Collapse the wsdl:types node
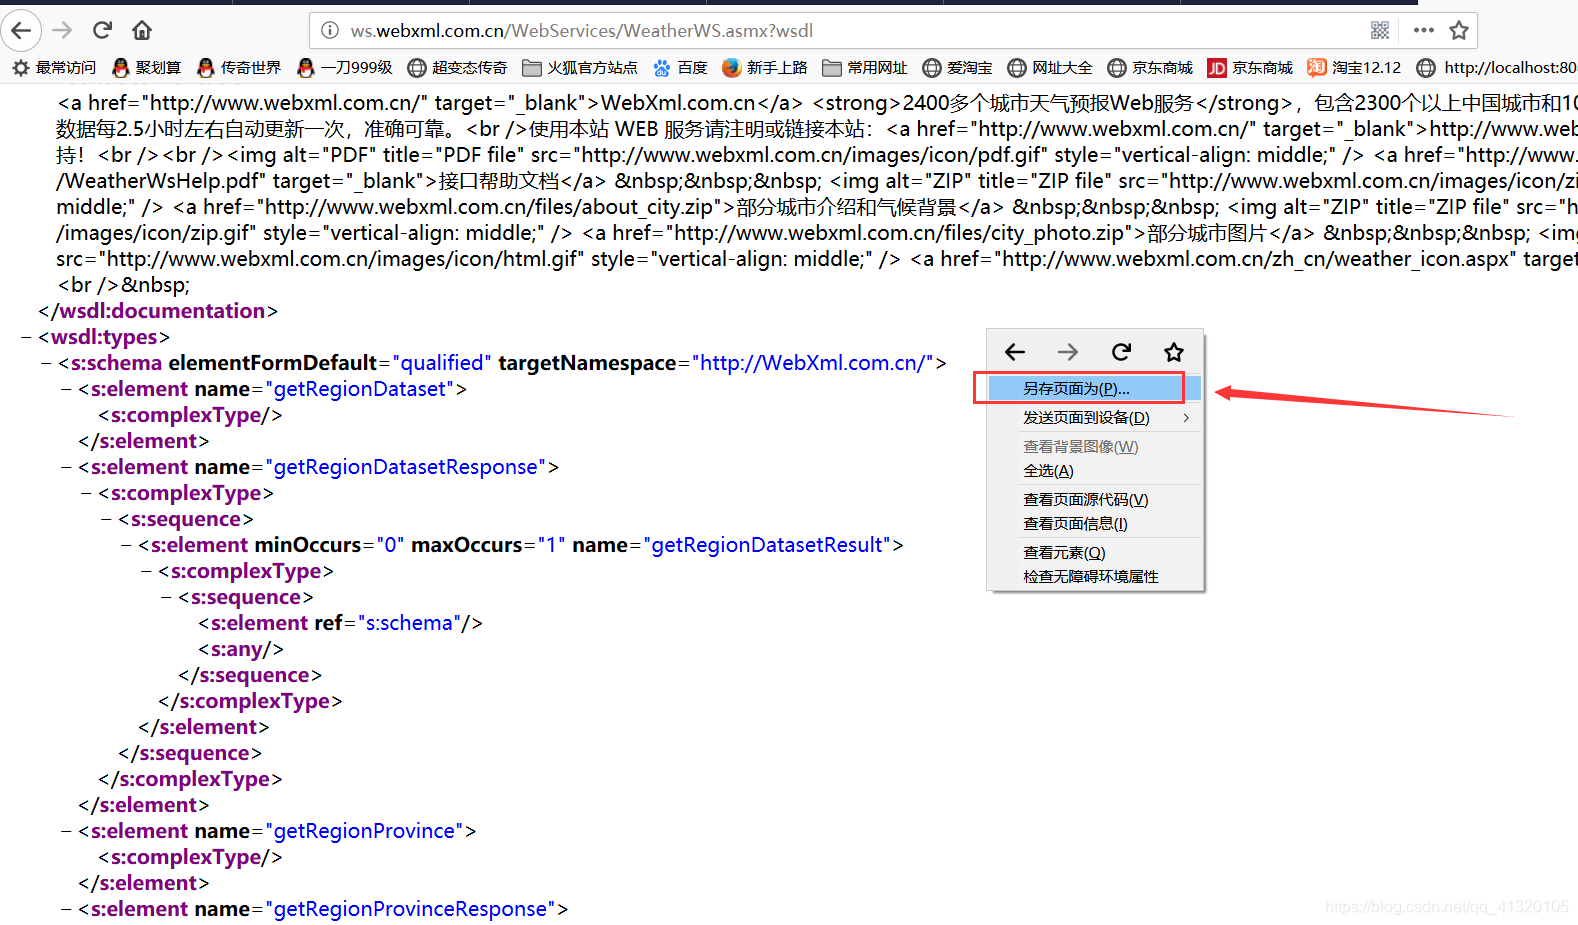1578x925 pixels. pyautogui.click(x=27, y=337)
